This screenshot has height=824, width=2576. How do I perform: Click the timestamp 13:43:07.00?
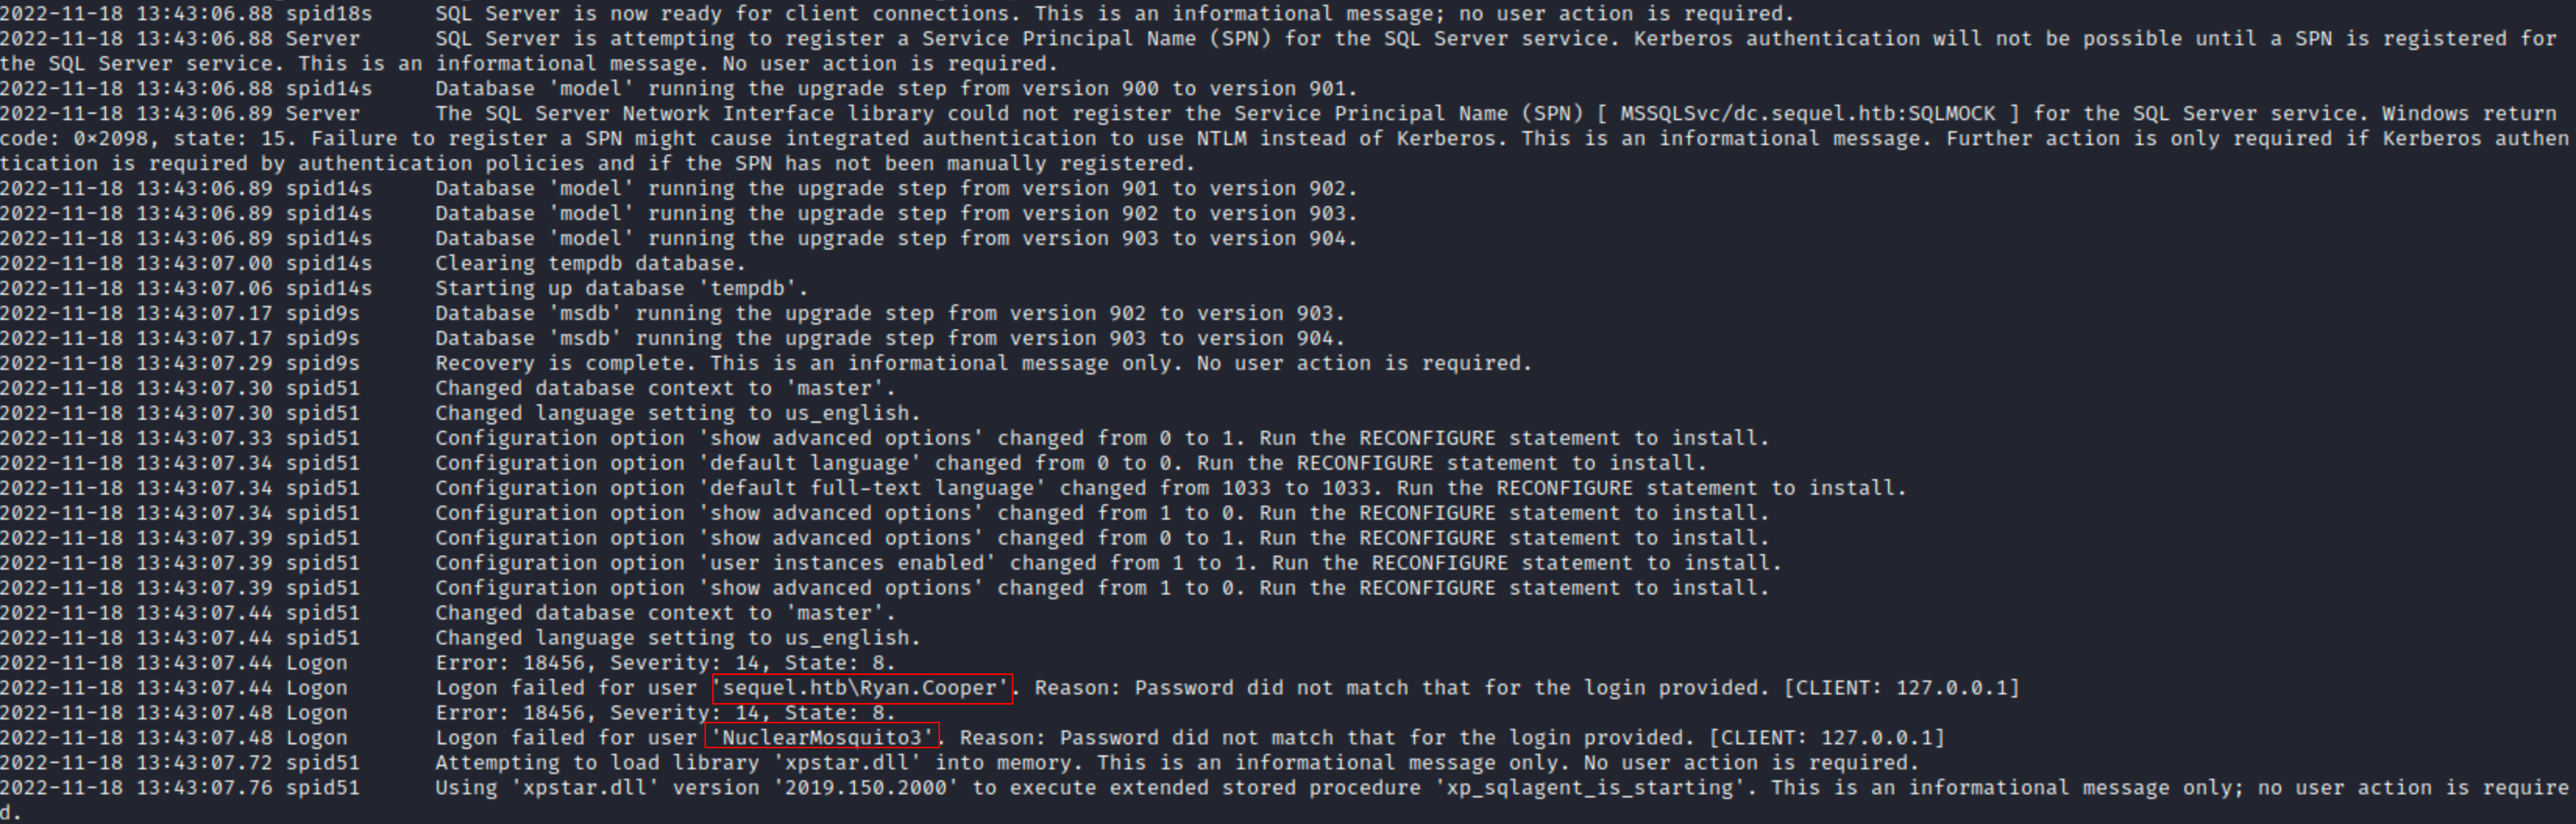pos(204,263)
